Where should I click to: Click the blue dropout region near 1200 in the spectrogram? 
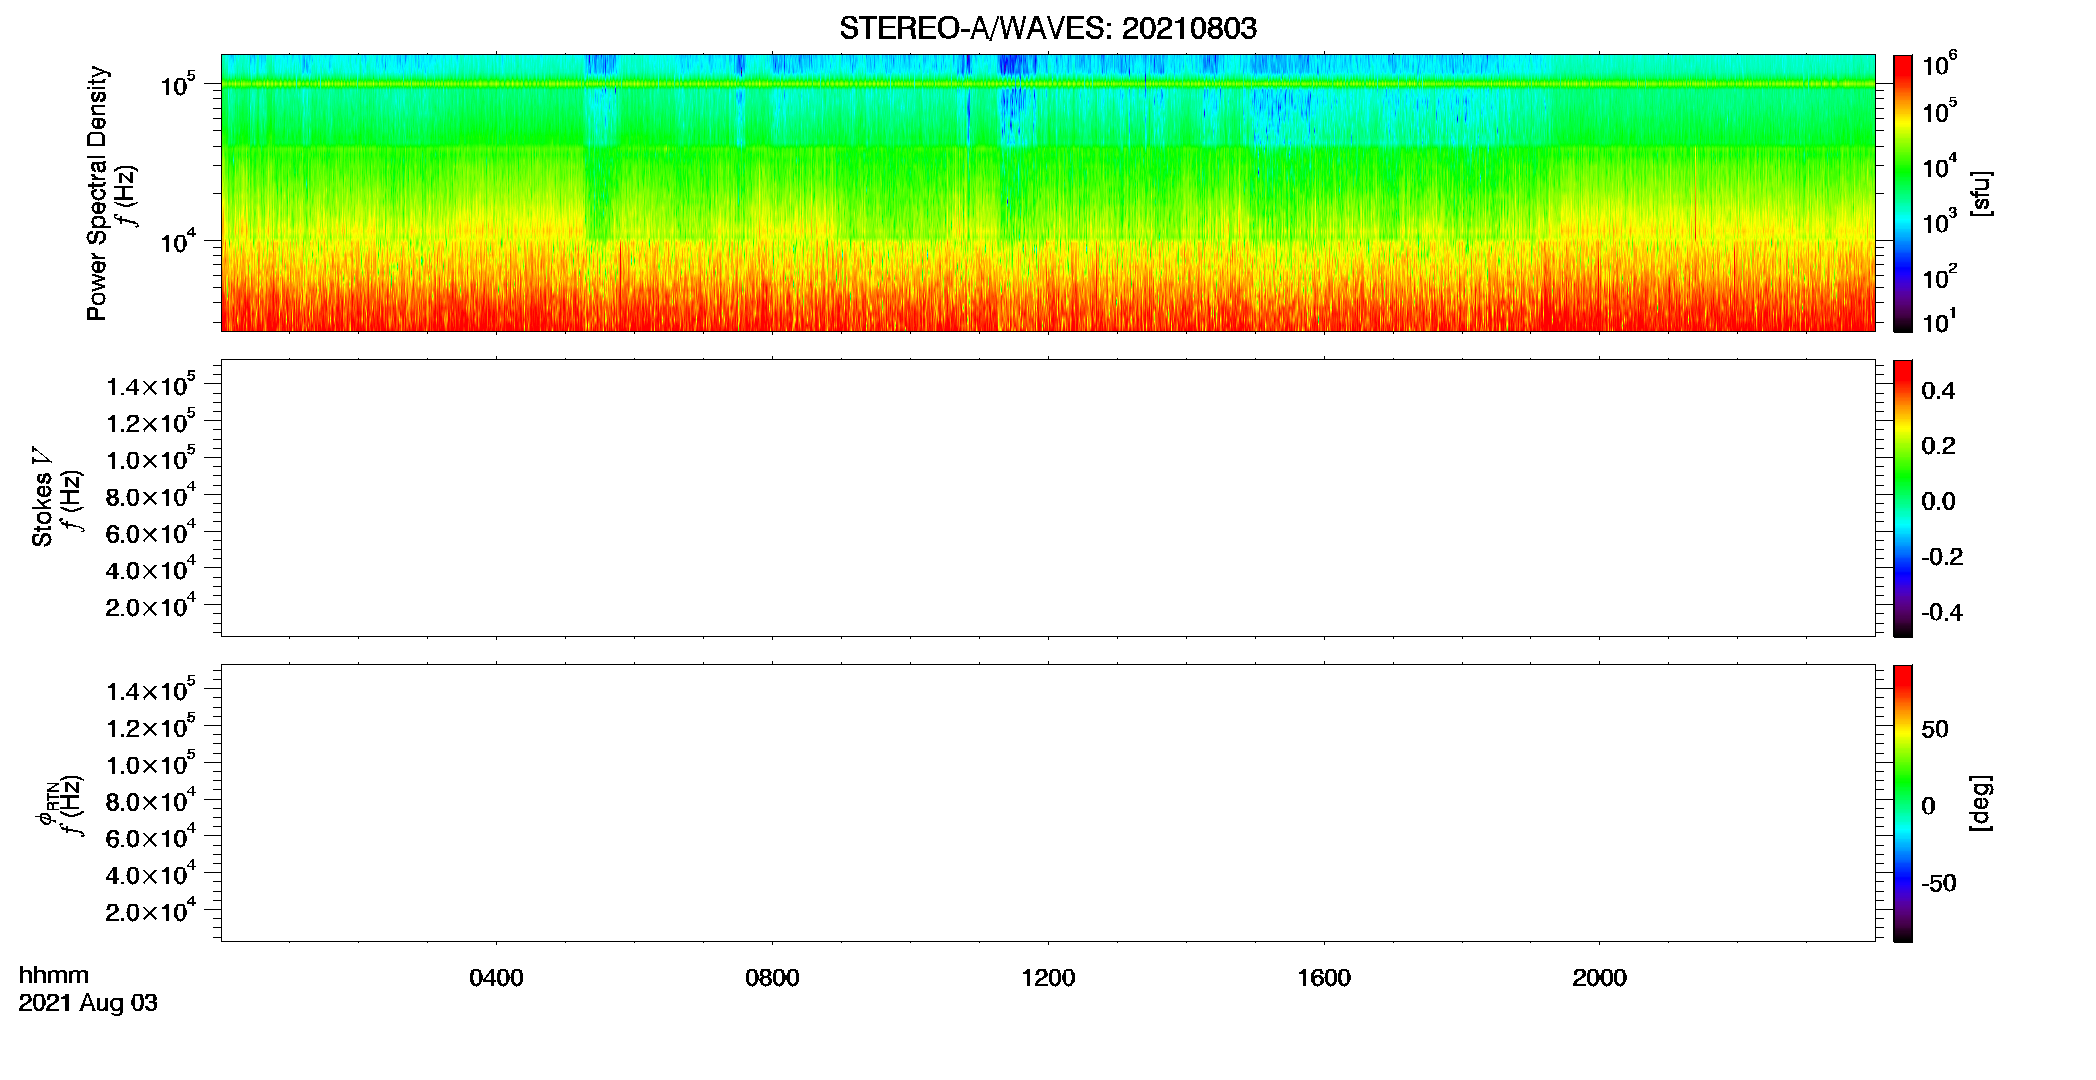tap(1018, 110)
